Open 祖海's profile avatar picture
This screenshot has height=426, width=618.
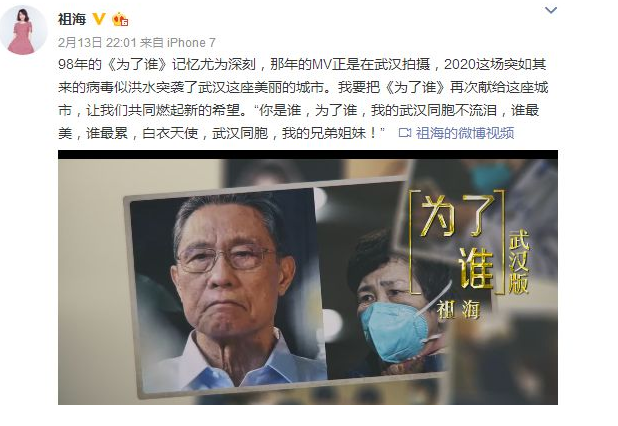[23, 30]
